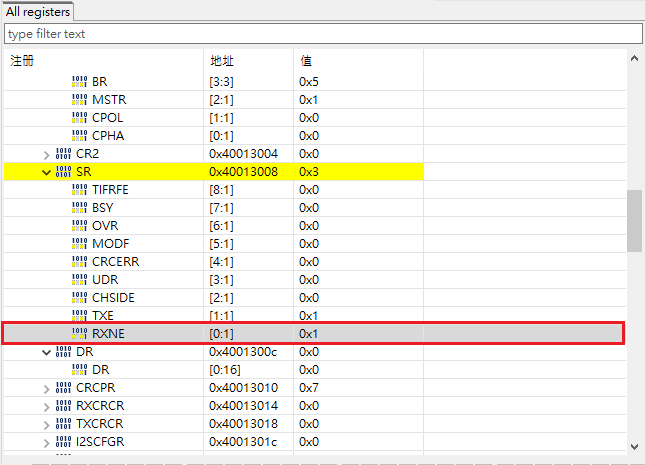The width and height of the screenshot is (646, 465).
Task: Click the I2SCFGR register icon
Action: (63, 442)
